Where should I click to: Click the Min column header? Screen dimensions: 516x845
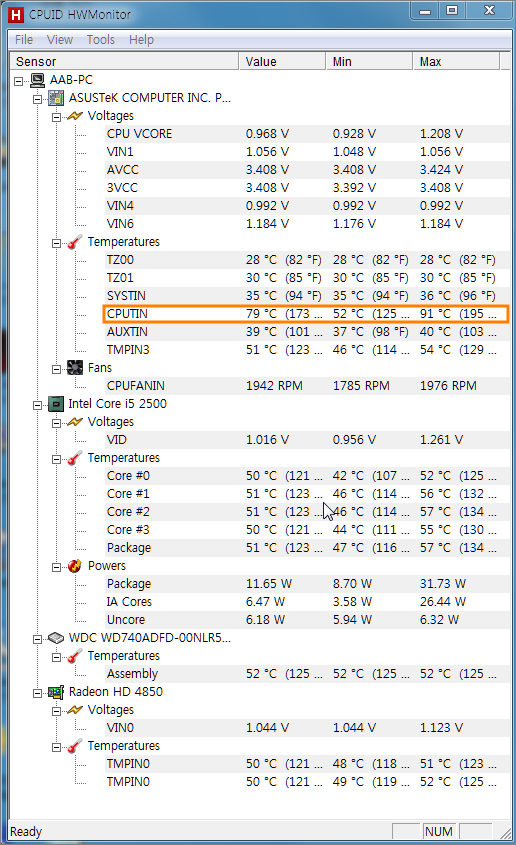(x=369, y=61)
